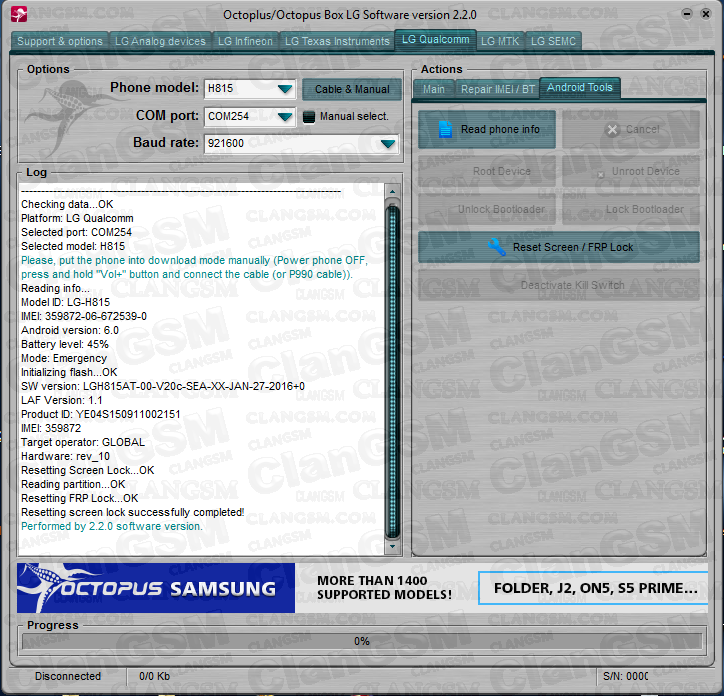Viewport: 724px width, 696px height.
Task: Click the blue document icon on Read phone info
Action: 445,129
